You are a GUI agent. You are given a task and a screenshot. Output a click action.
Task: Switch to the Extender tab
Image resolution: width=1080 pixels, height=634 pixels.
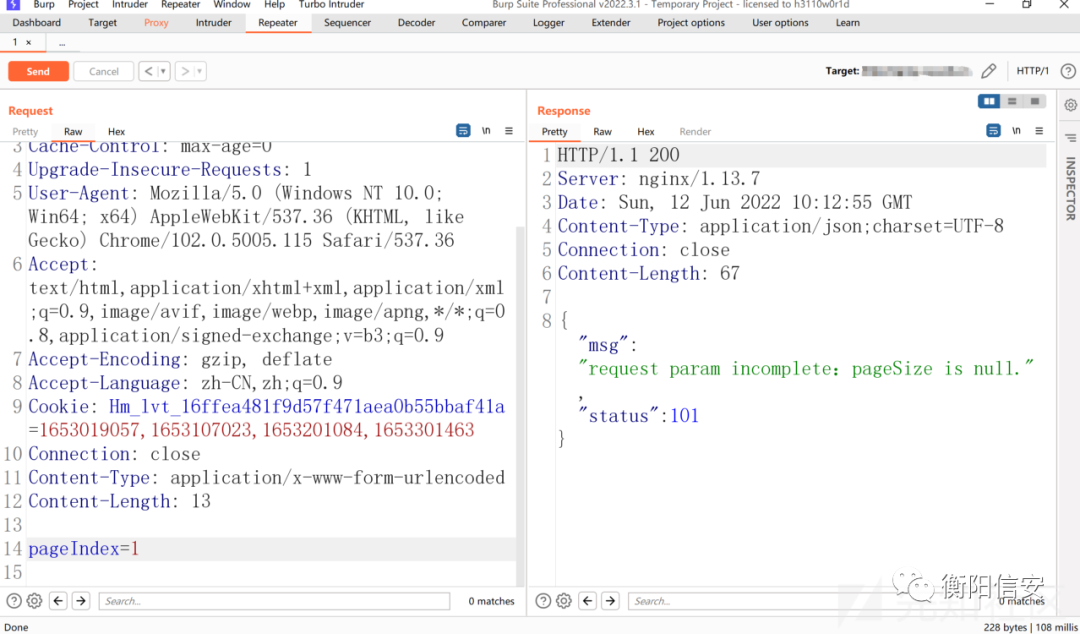pos(611,23)
